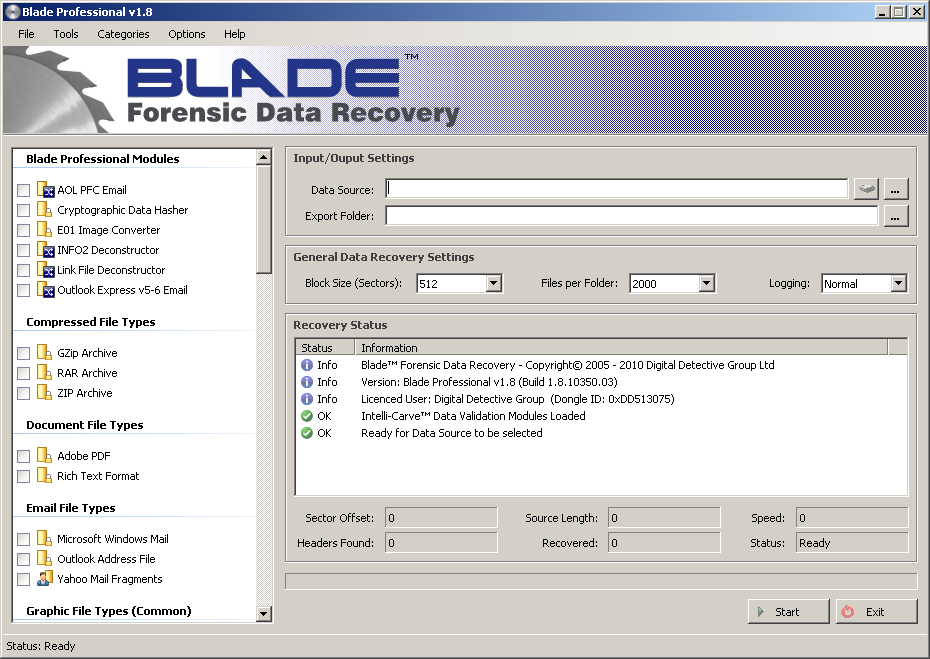The height and width of the screenshot is (659, 930).
Task: Click the Start button
Action: tap(788, 612)
